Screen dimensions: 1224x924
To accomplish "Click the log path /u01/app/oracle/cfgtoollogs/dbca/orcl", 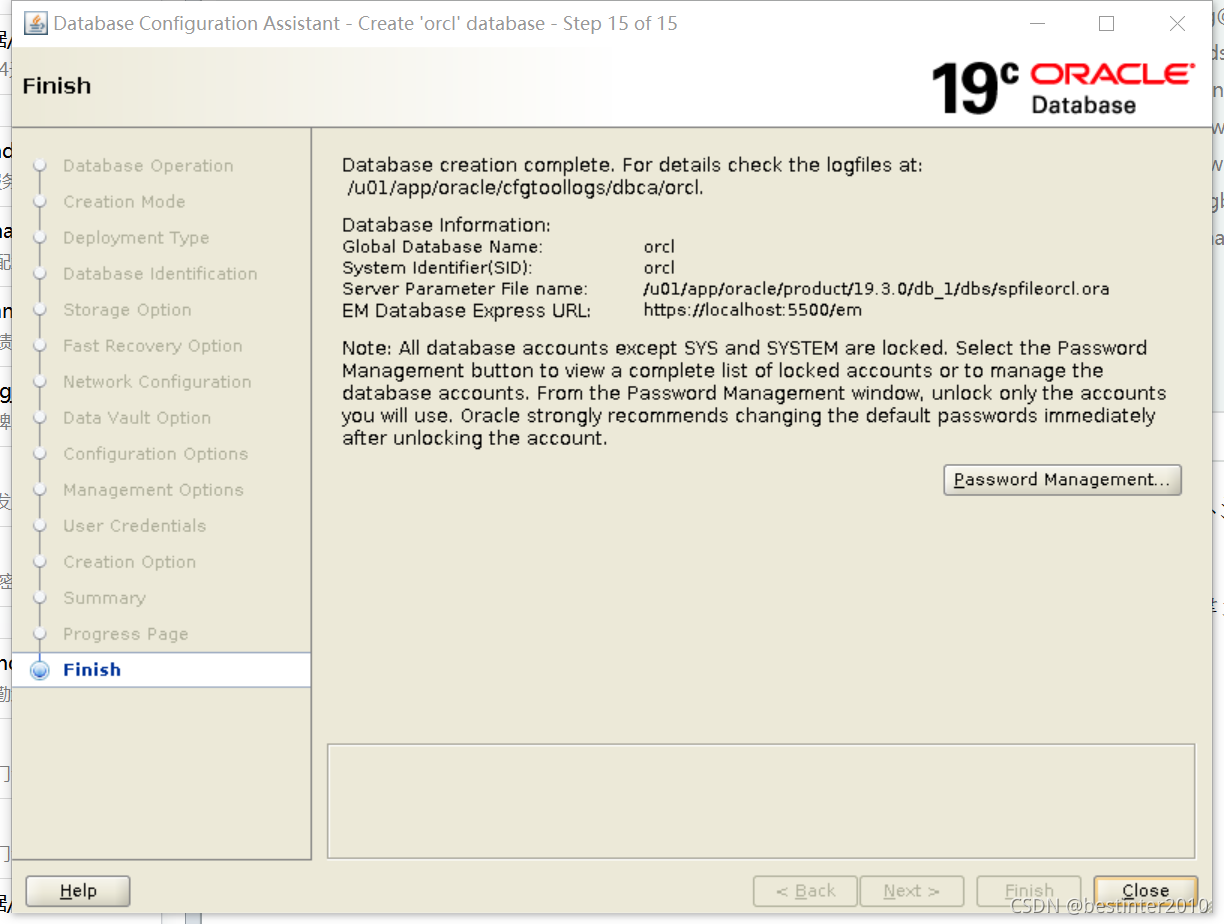I will (x=525, y=188).
